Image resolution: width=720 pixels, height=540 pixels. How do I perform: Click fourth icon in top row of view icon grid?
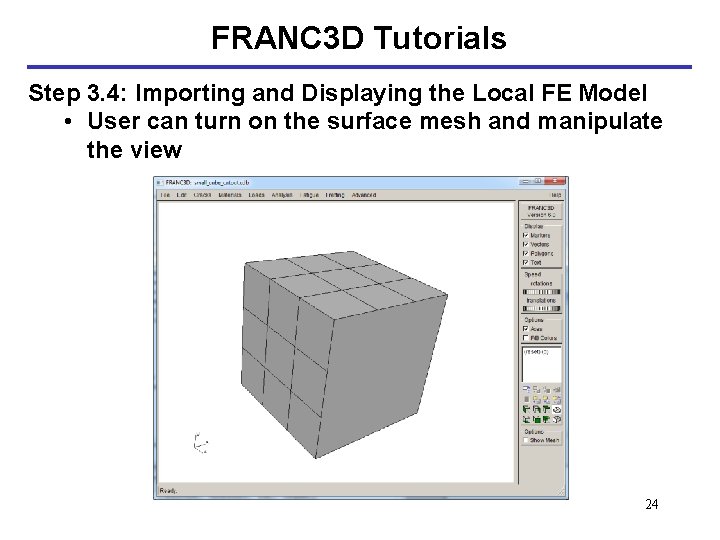557,389
